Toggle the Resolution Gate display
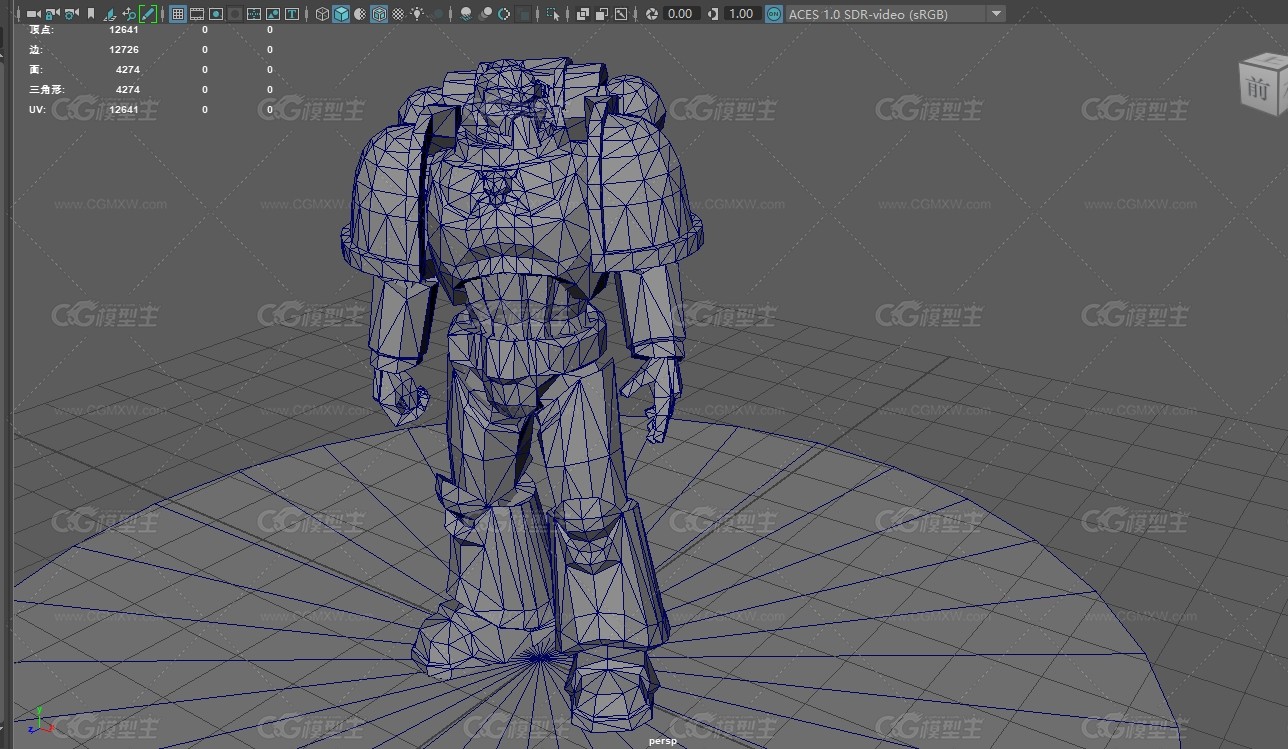The image size is (1288, 749). click(216, 14)
